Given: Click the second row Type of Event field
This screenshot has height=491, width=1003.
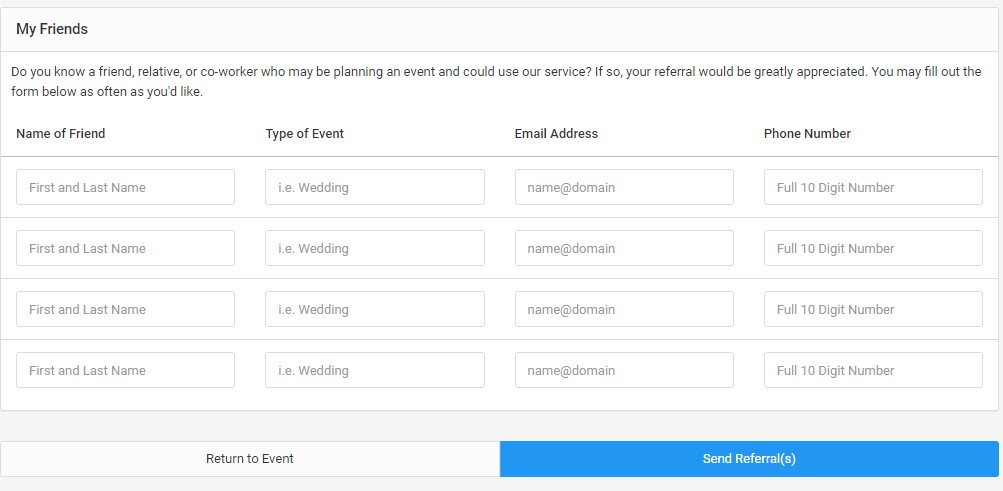Looking at the screenshot, I should click(x=374, y=248).
